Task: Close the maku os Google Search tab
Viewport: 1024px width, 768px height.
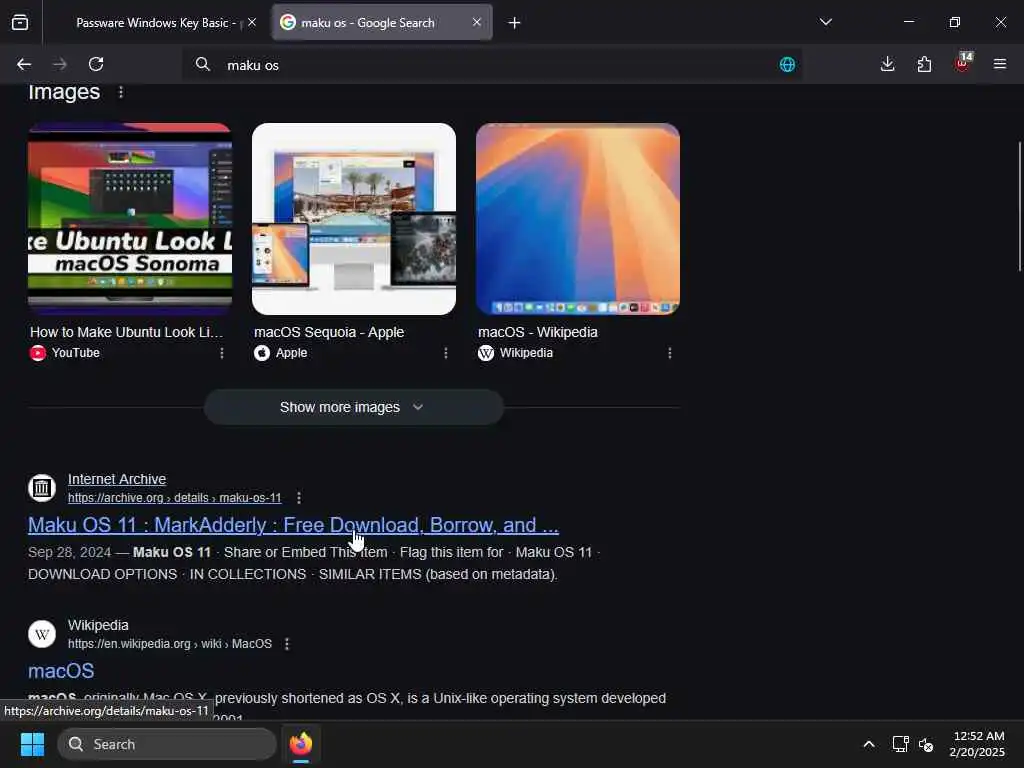Action: coord(477,22)
